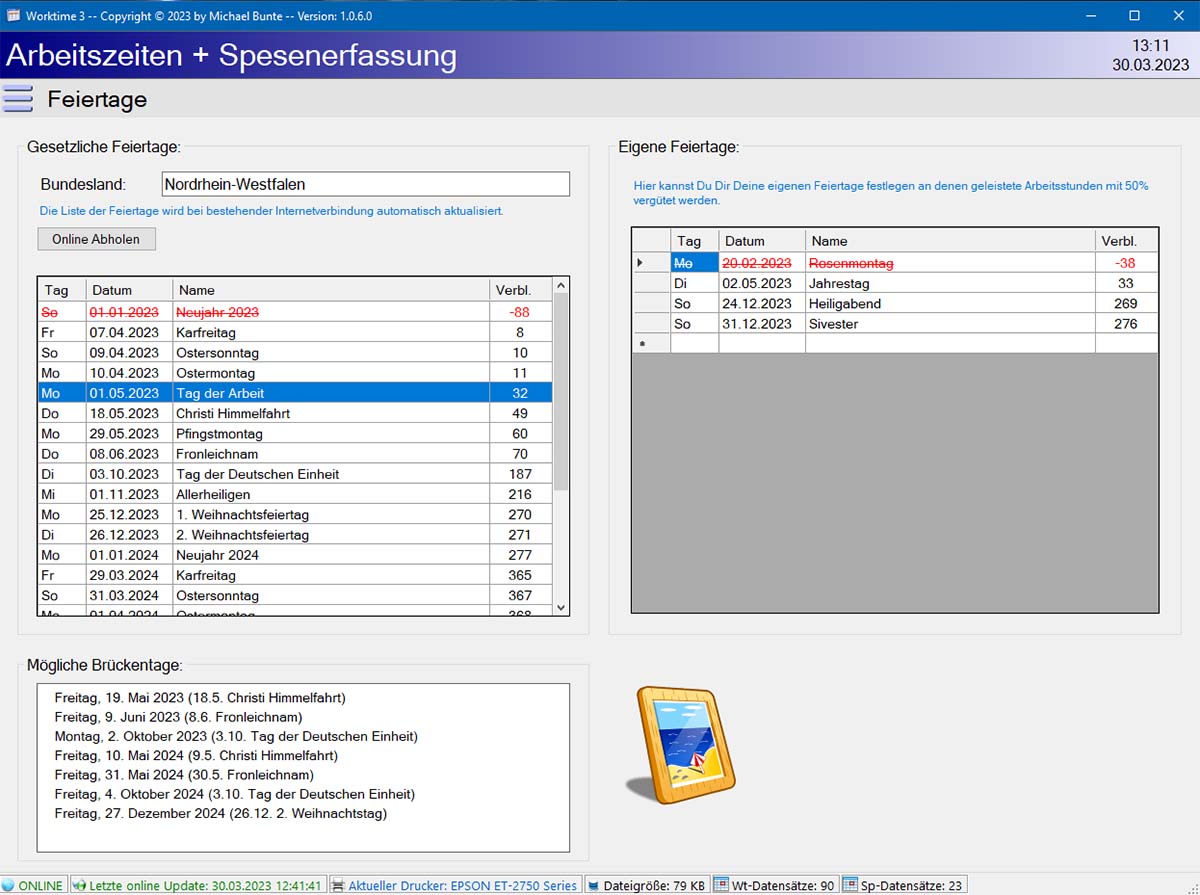1200x895 pixels.
Task: Click Freitag, 19. Mai 2023 bridge day
Action: click(x=200, y=698)
